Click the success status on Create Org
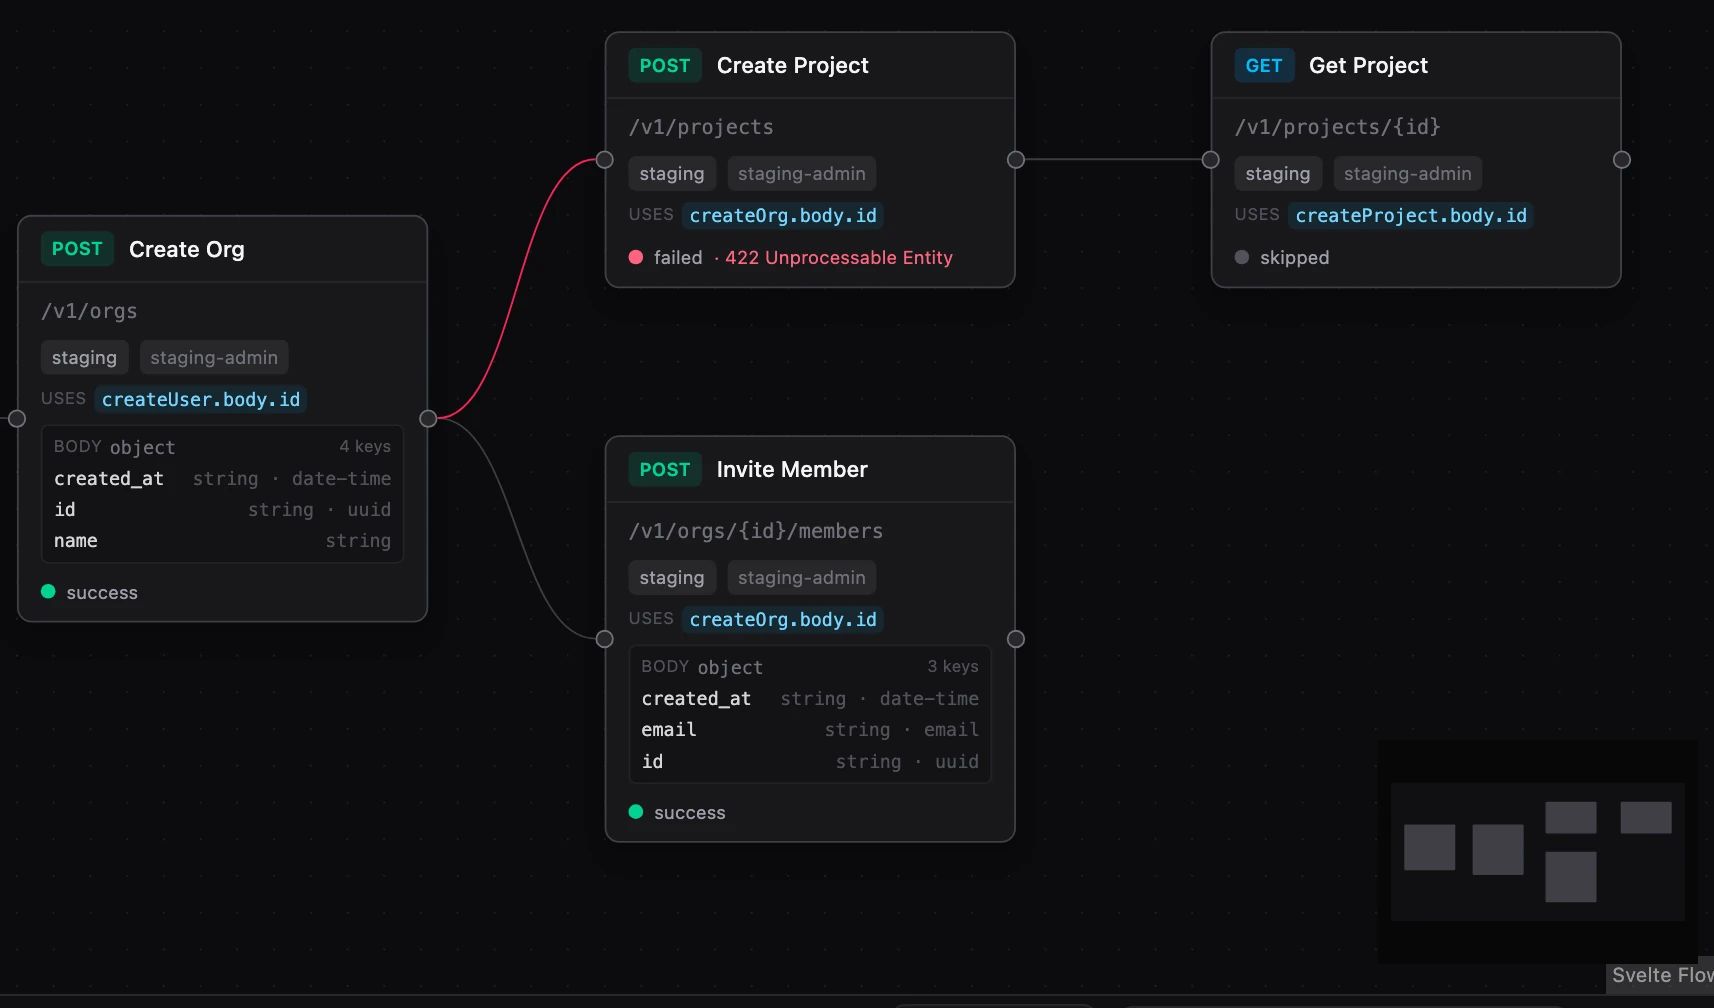This screenshot has width=1714, height=1008. (90, 593)
